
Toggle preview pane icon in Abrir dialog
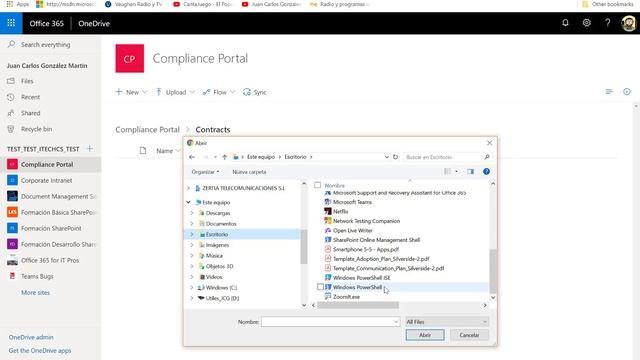470,172
